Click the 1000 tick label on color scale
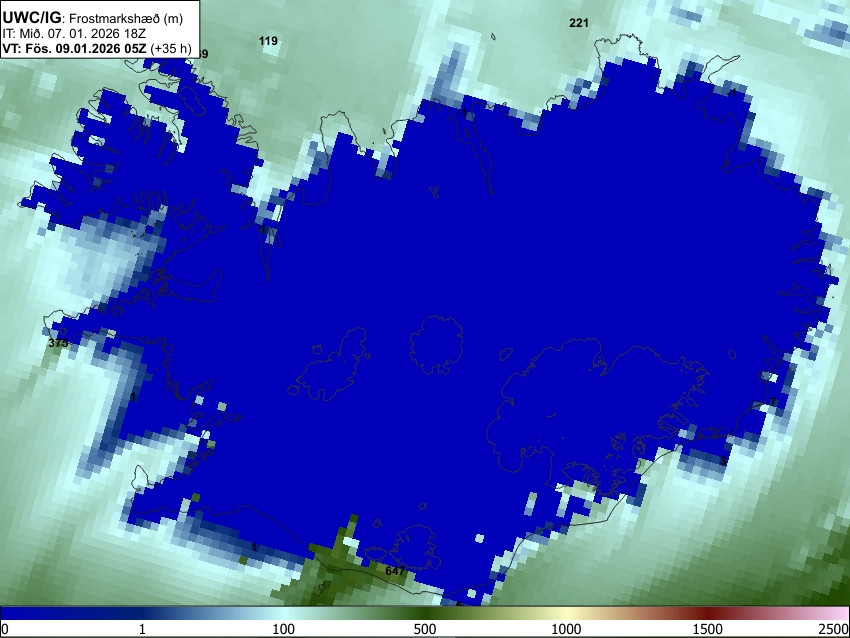The image size is (850, 638). [566, 629]
